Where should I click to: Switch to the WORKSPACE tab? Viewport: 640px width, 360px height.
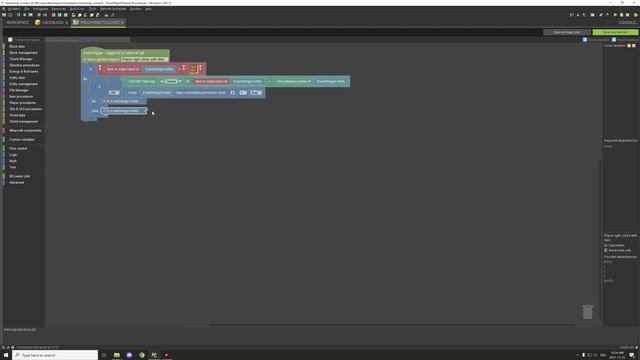[17, 22]
